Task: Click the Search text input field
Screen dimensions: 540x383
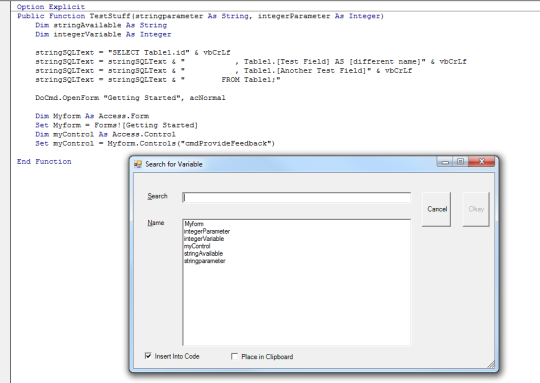Action: pyautogui.click(x=297, y=197)
